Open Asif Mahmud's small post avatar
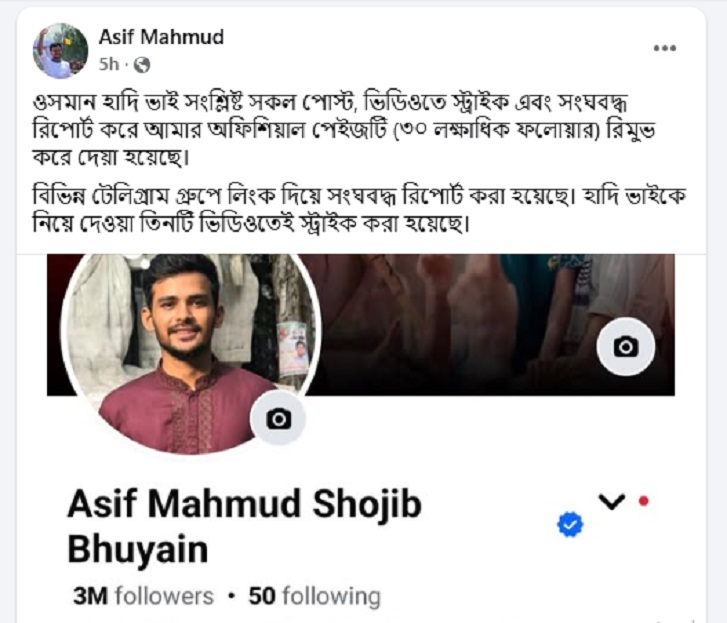The image size is (727, 623). point(60,51)
